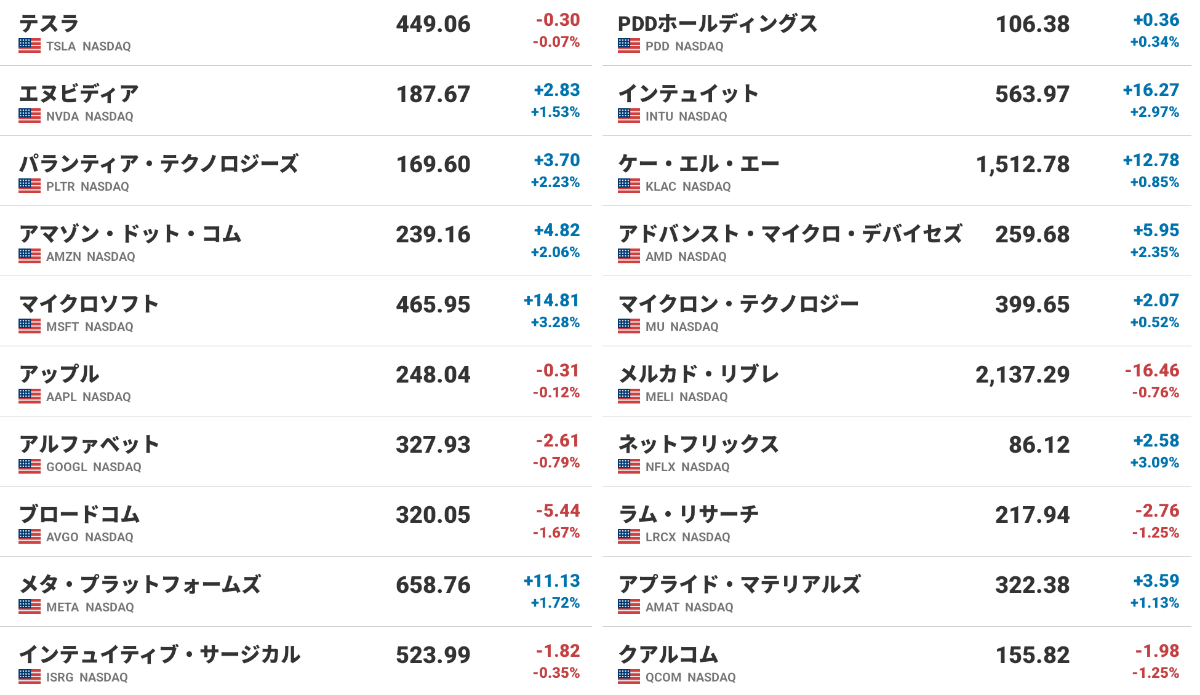The height and width of the screenshot is (695, 1200).
Task: Open マイクロン・テクノロジー stock page
Action: point(738,303)
